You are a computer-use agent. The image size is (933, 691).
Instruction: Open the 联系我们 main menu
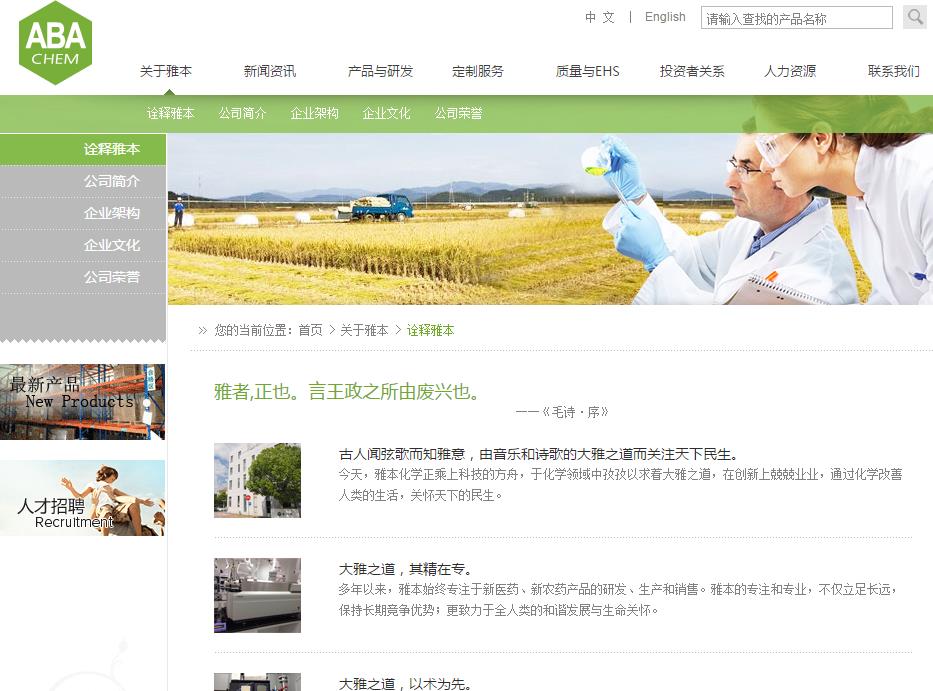[894, 71]
